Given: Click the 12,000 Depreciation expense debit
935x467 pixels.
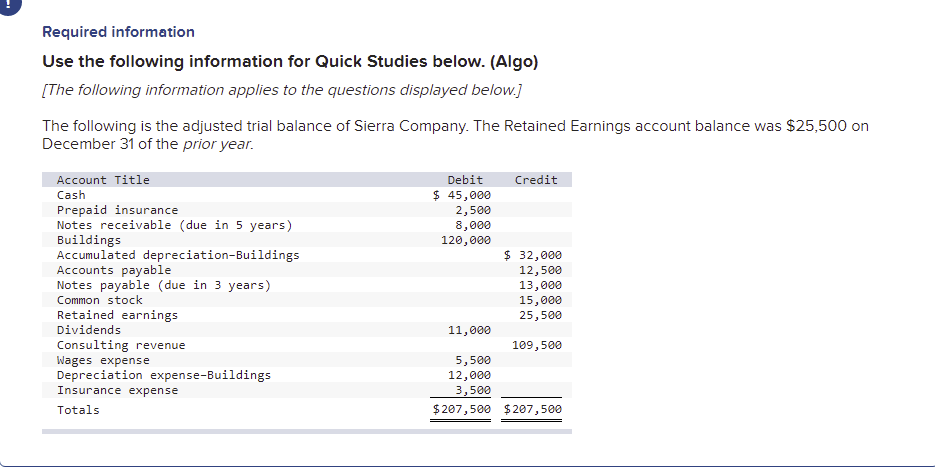Looking at the screenshot, I should coord(469,375).
